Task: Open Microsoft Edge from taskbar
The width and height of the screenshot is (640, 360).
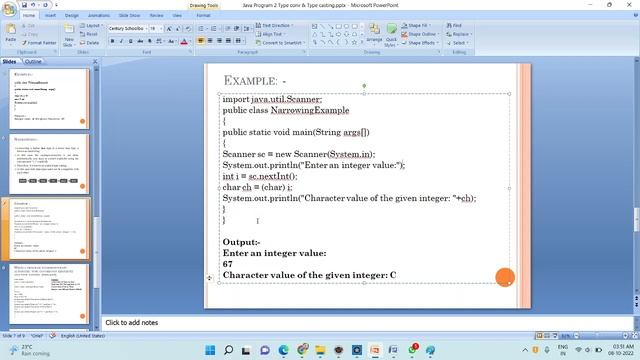Action: pos(283,350)
